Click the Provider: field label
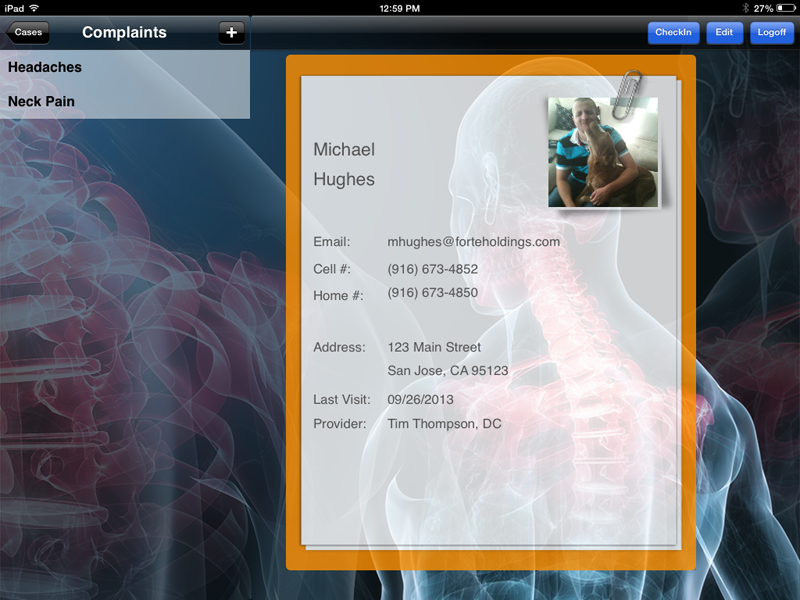This screenshot has width=800, height=600. [340, 424]
